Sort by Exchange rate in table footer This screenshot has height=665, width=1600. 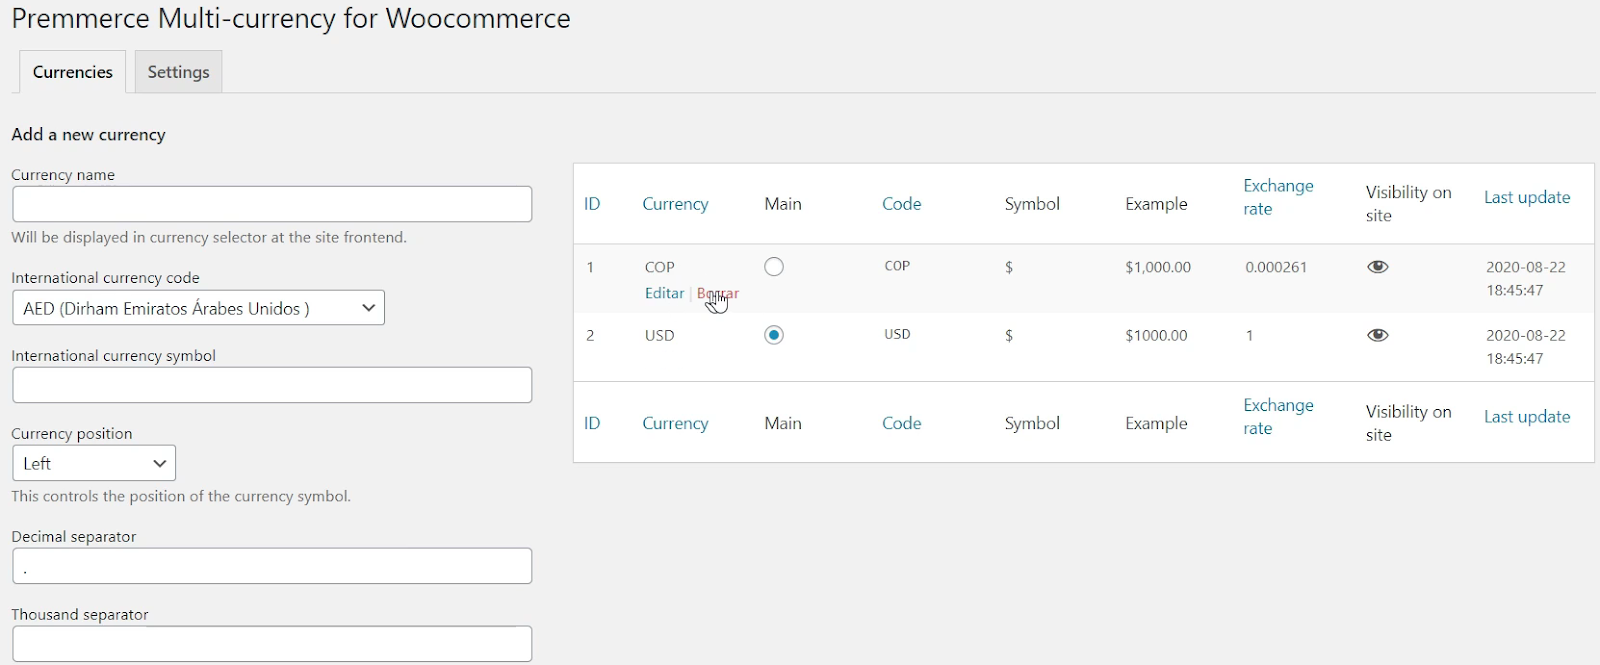1278,416
